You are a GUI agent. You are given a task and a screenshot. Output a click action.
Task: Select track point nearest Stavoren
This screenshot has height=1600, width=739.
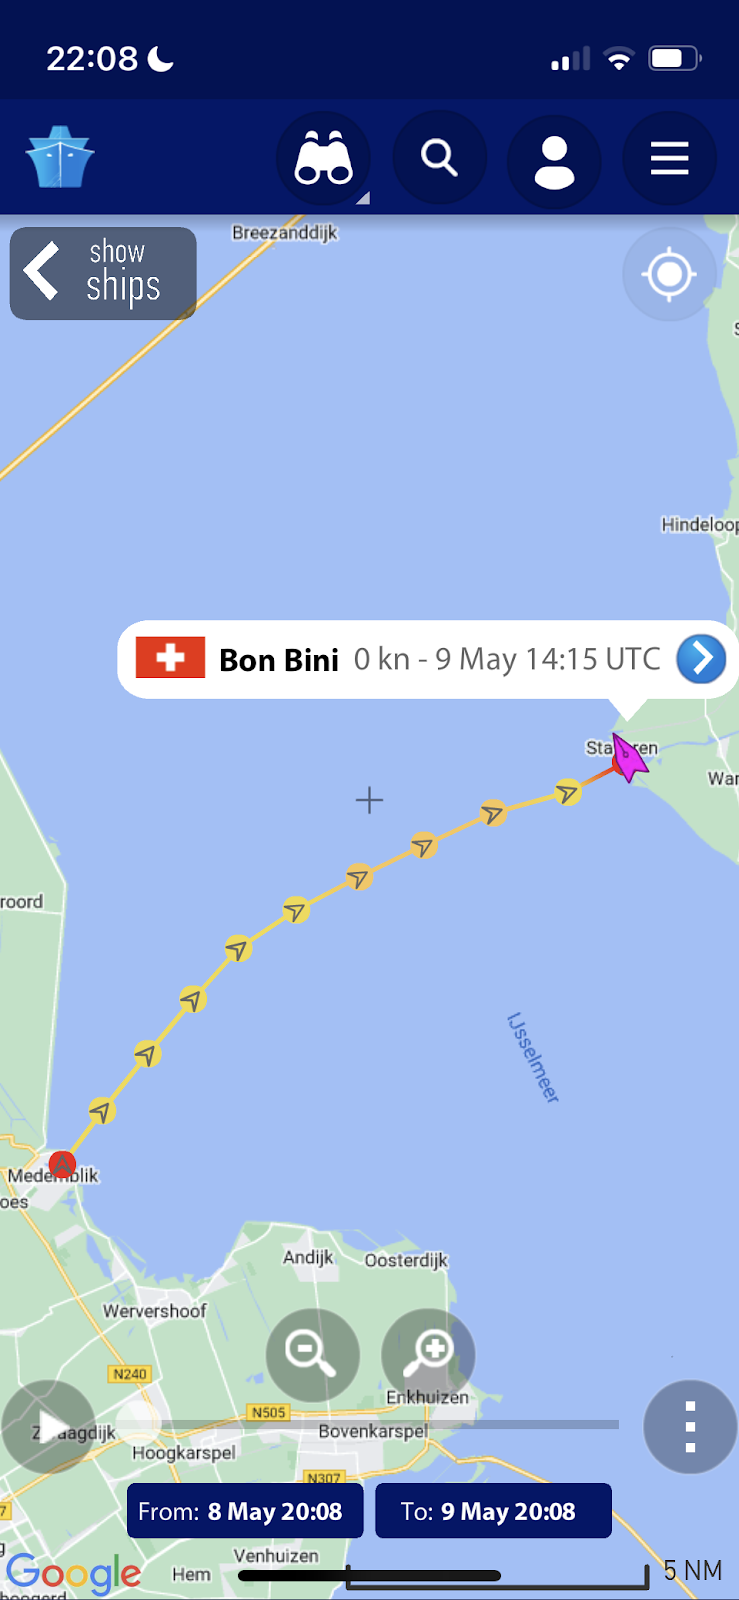click(x=567, y=793)
